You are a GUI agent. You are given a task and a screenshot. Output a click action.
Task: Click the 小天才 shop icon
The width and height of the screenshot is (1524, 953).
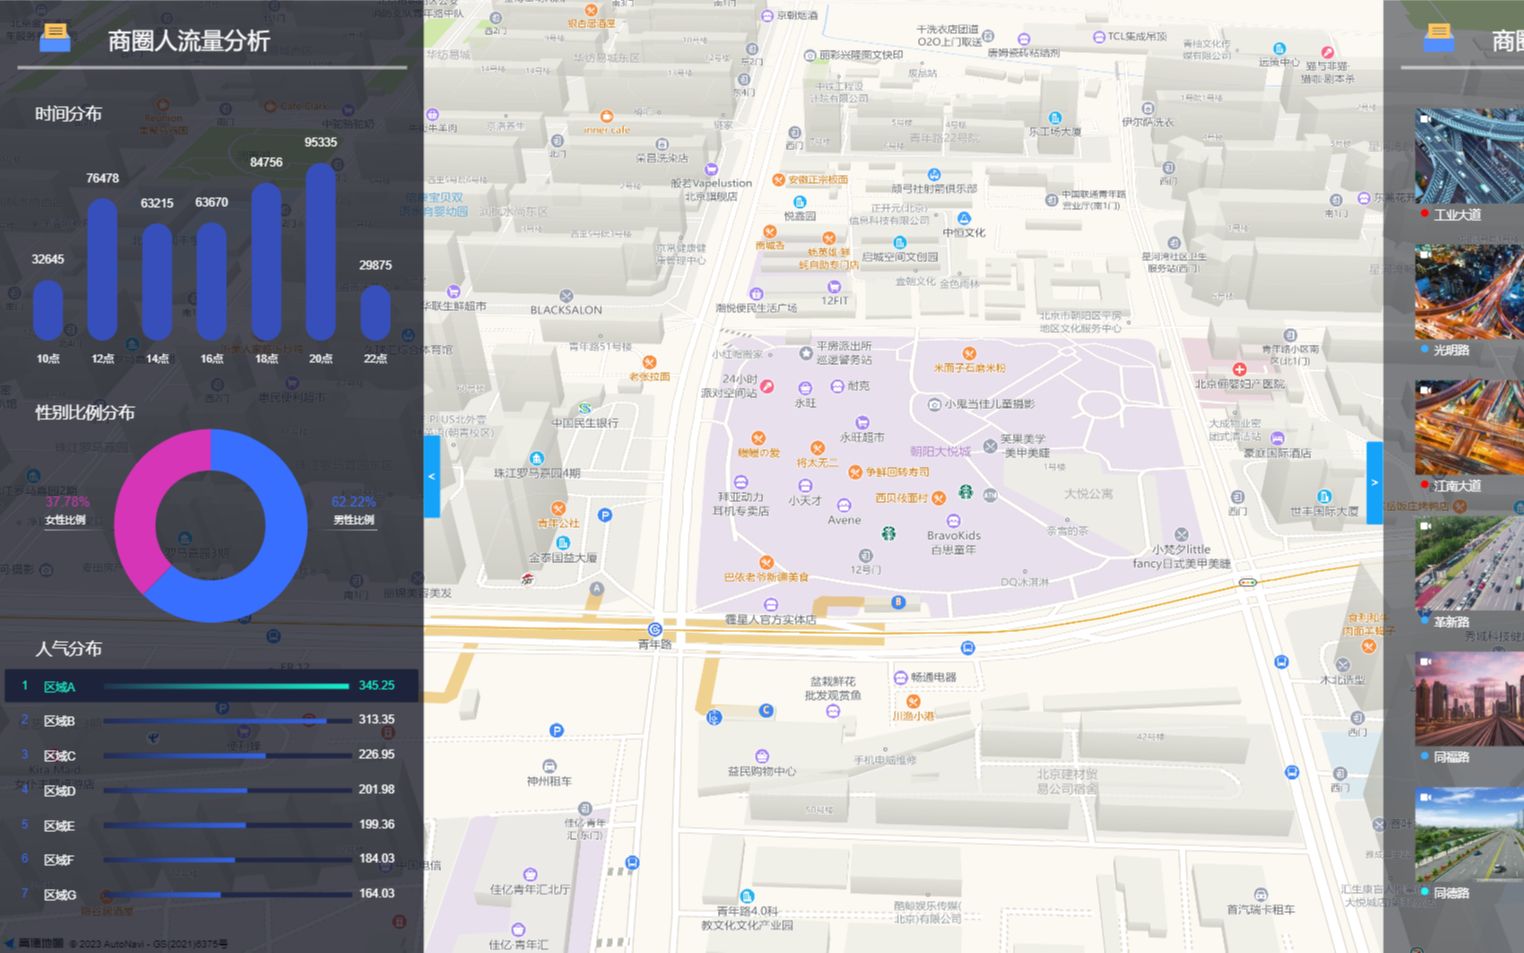tap(805, 486)
